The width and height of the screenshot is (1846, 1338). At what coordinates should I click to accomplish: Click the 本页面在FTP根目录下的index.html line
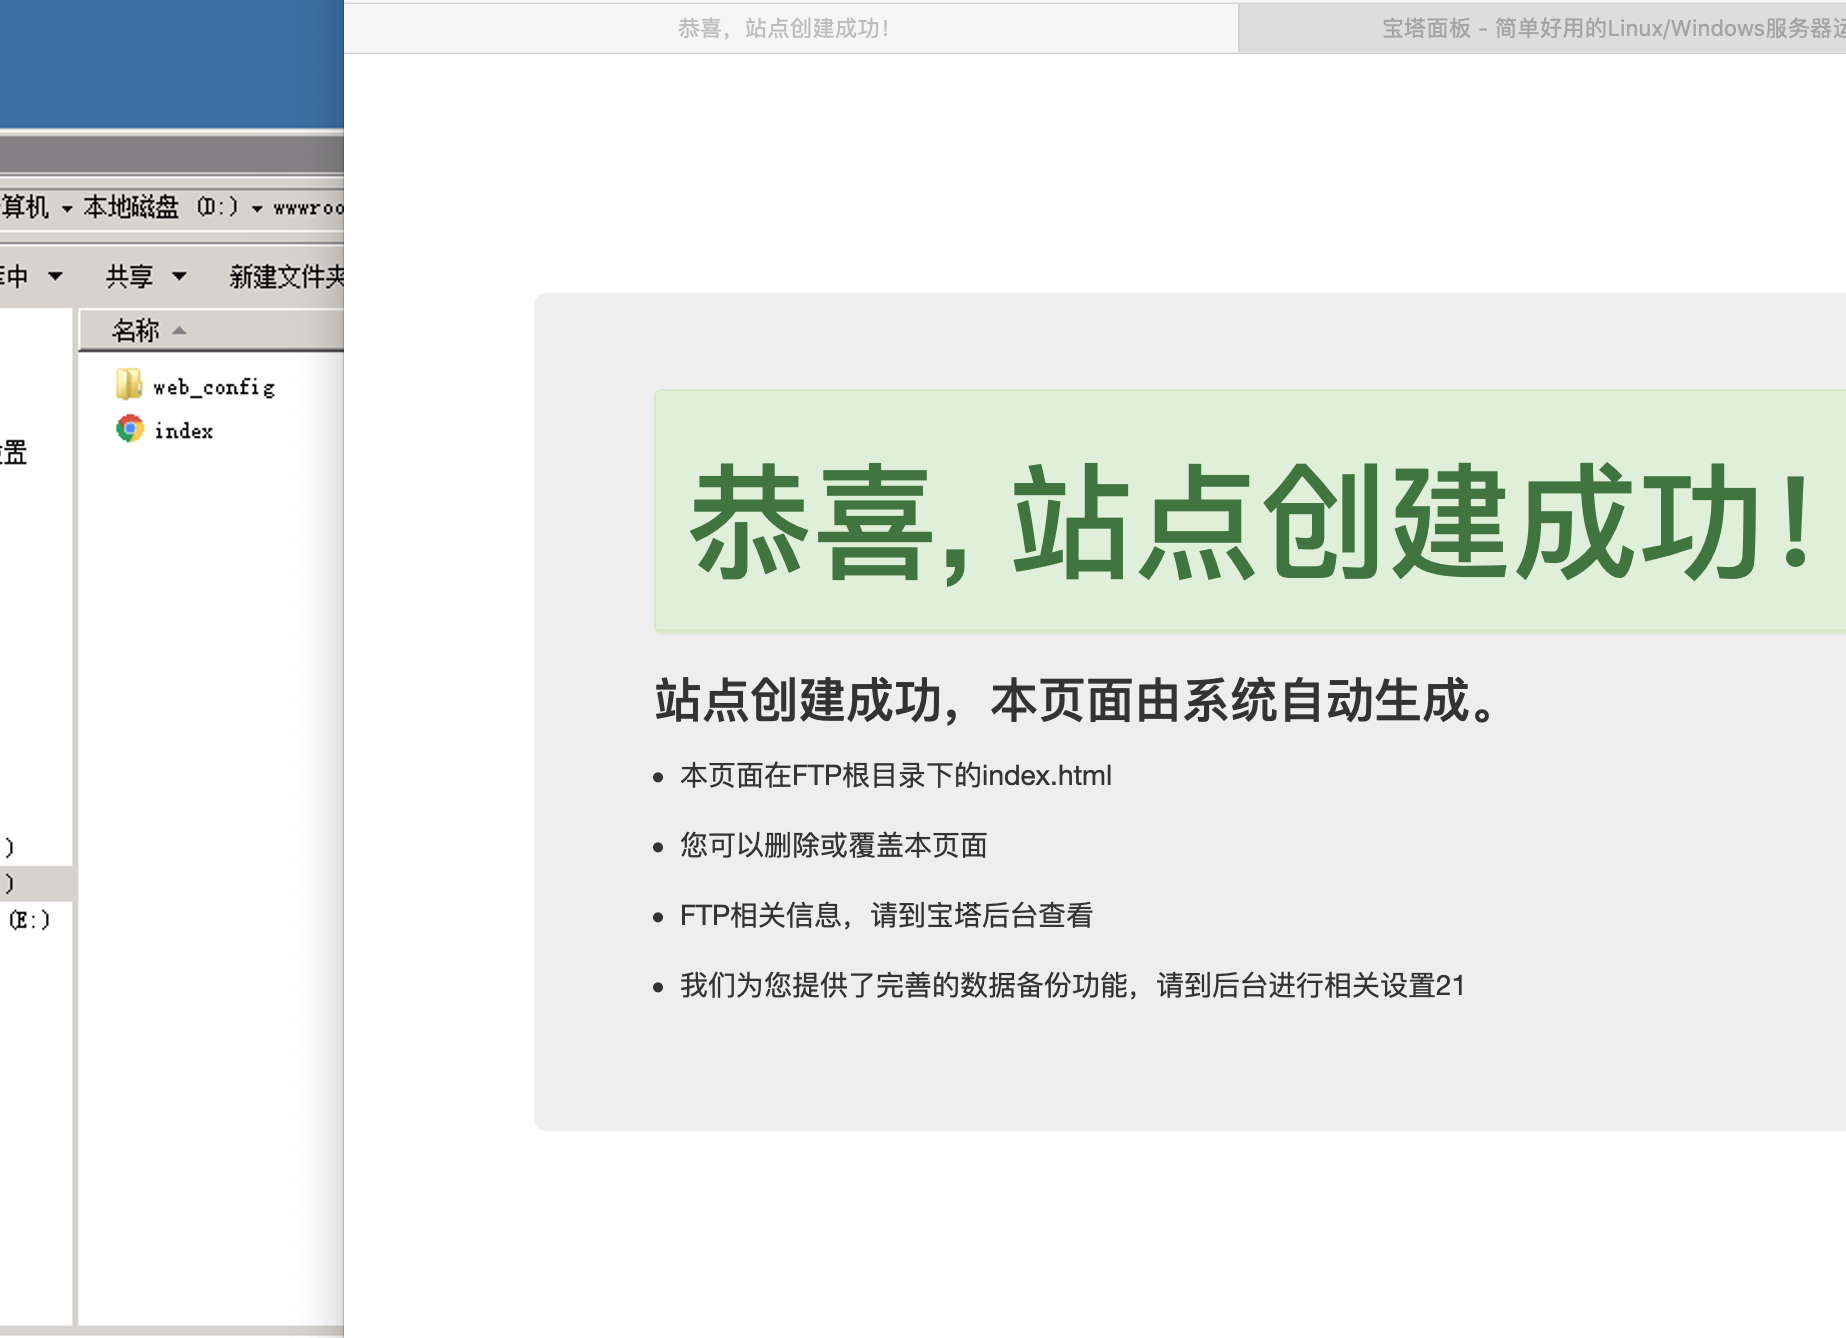click(x=896, y=775)
